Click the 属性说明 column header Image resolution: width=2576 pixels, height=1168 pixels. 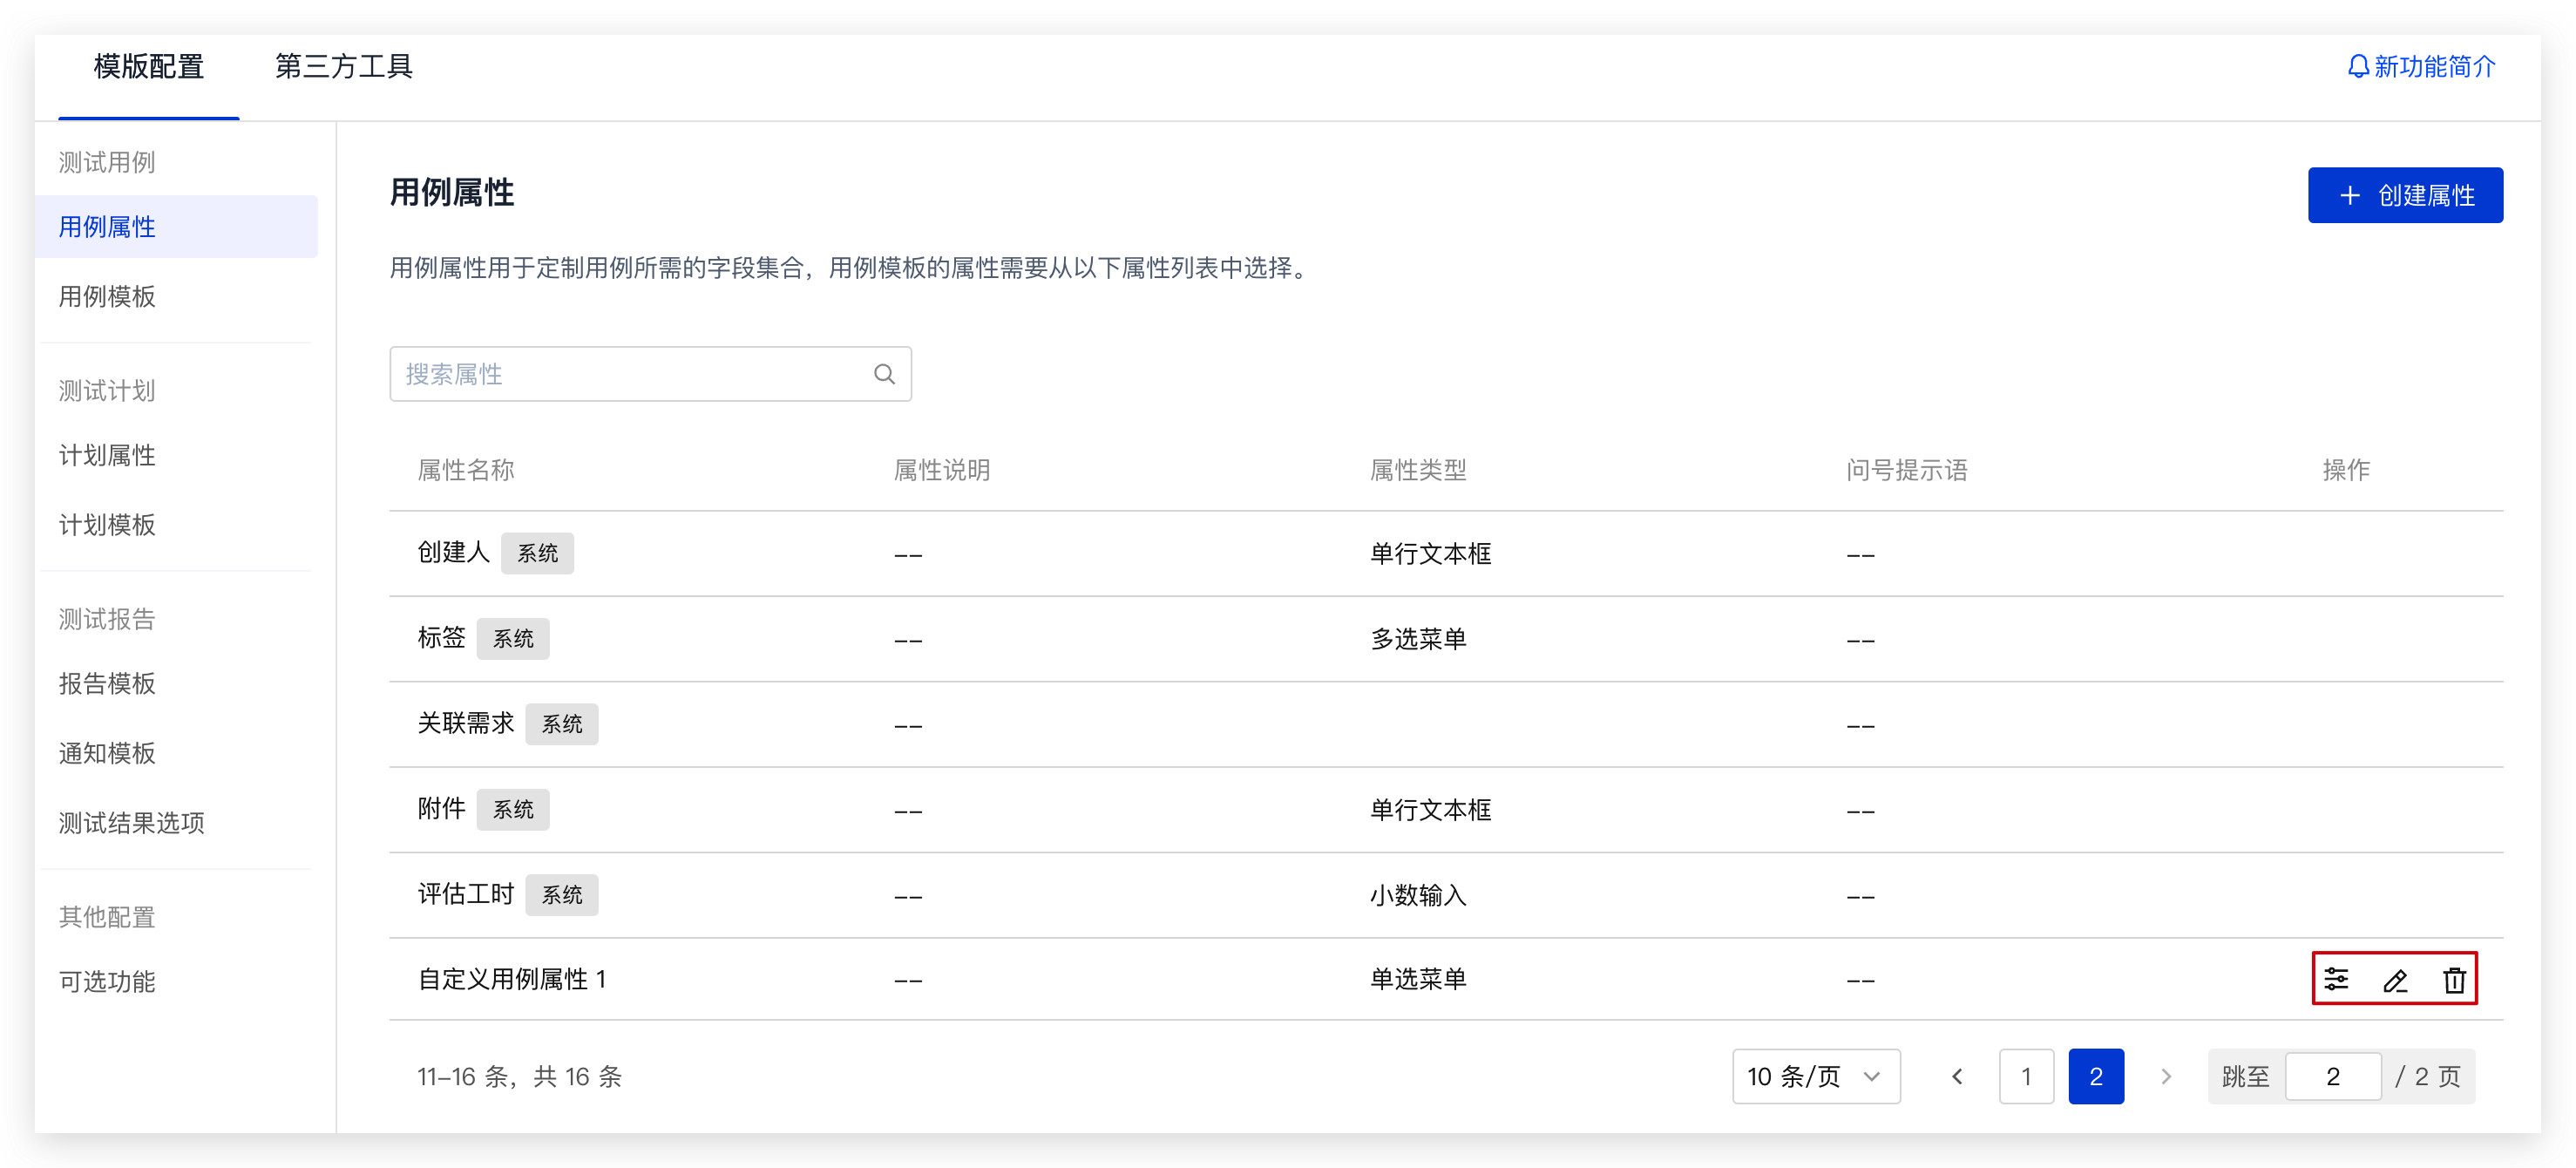(x=942, y=470)
